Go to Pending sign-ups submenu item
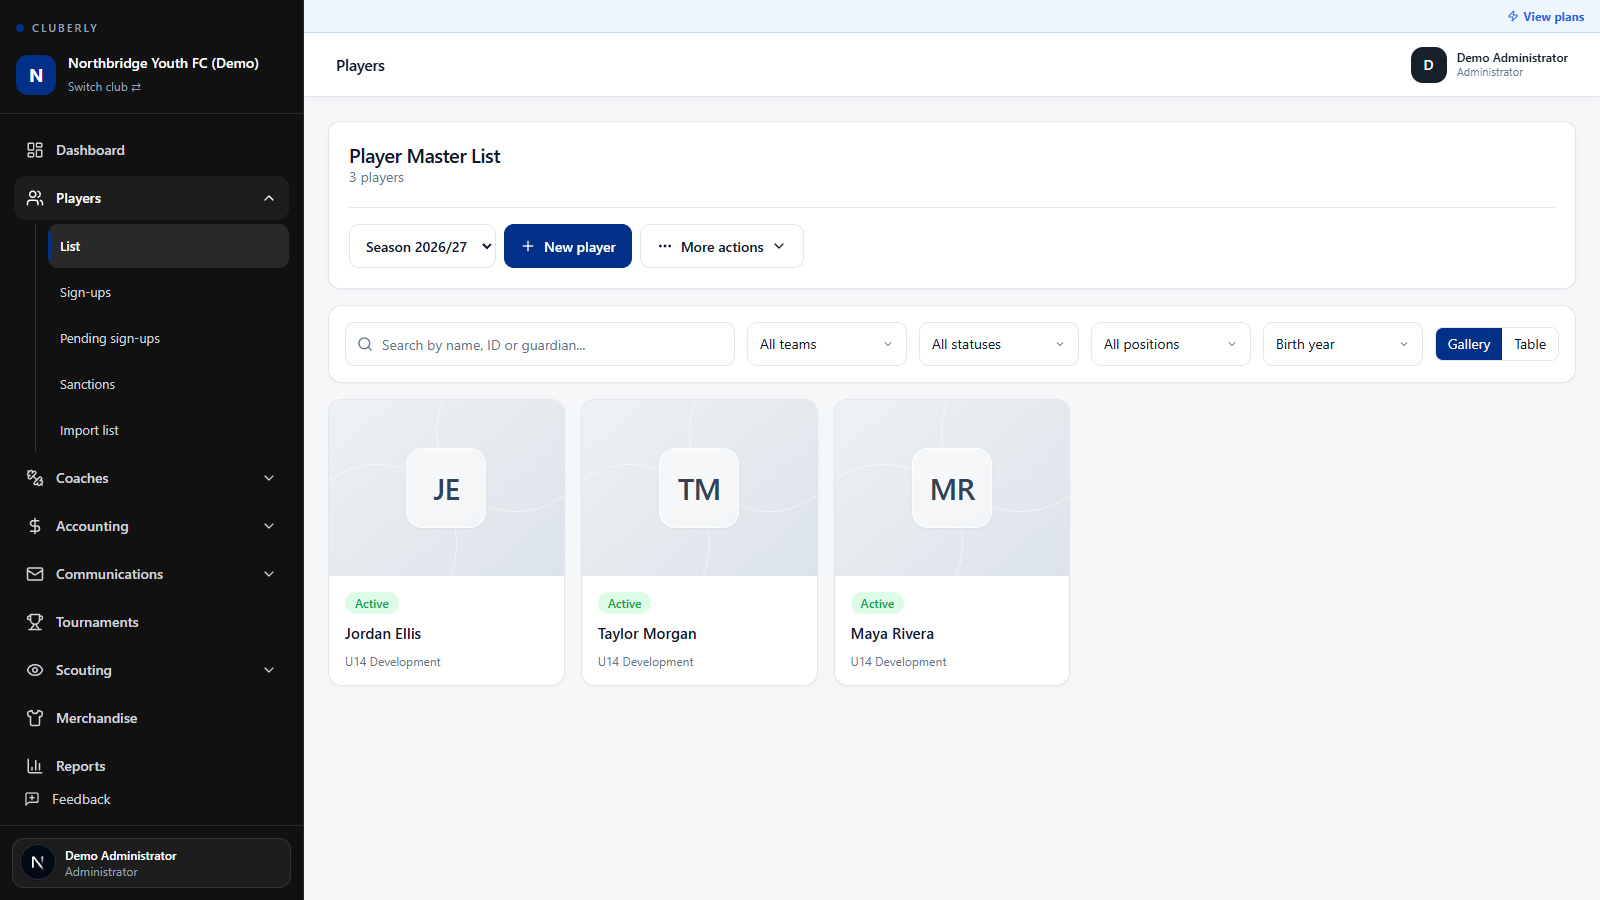 110,338
